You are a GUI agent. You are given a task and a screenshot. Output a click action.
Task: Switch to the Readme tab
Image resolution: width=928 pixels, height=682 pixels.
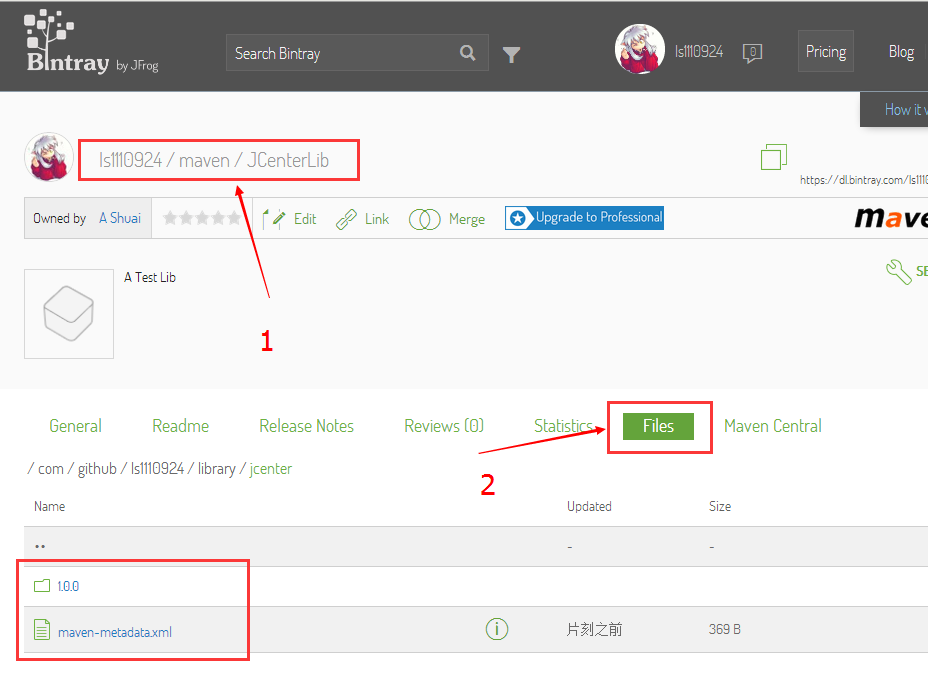click(181, 426)
